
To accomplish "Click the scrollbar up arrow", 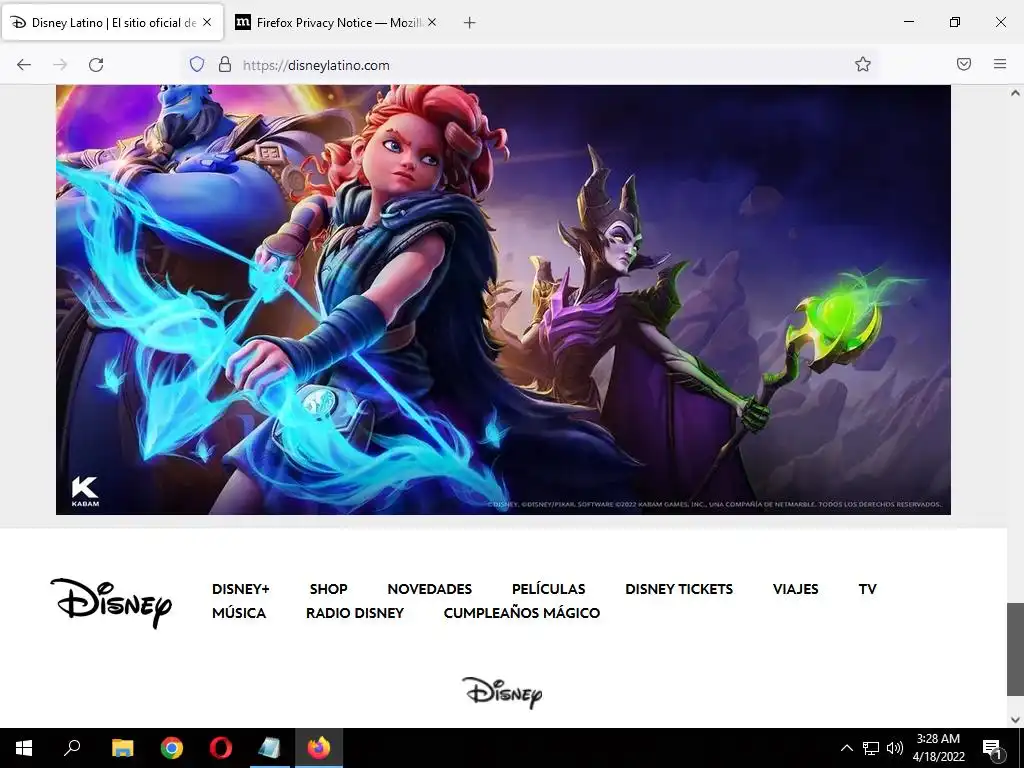I will pyautogui.click(x=1015, y=93).
